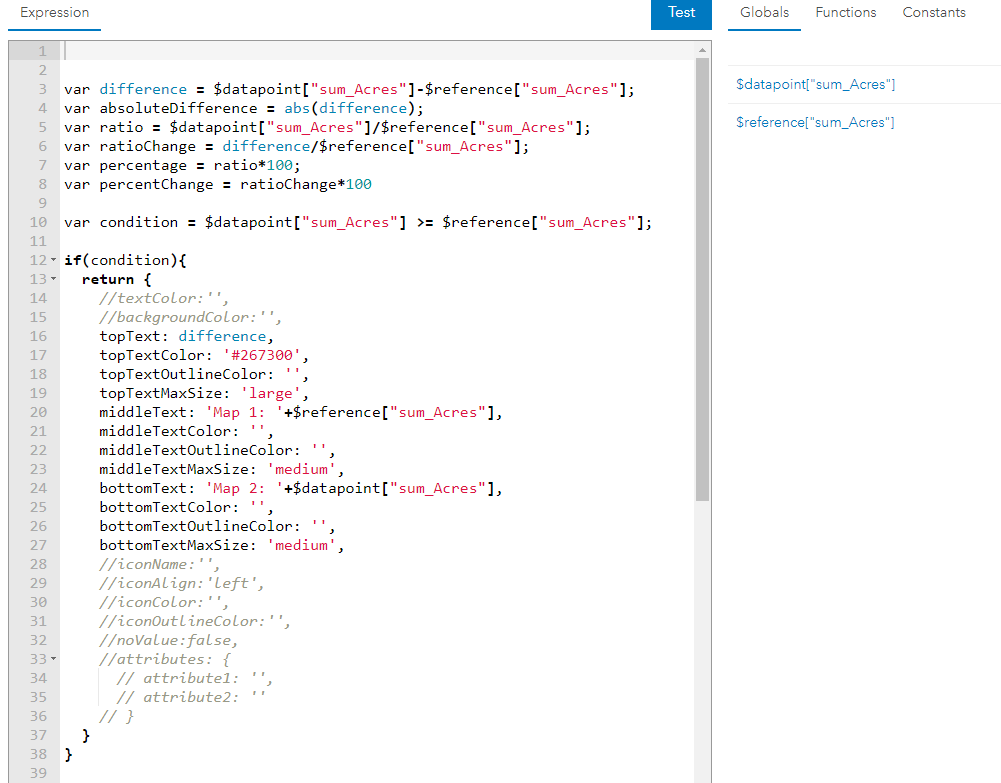
Task: Click the editor scroll up arrow
Action: pos(702,50)
